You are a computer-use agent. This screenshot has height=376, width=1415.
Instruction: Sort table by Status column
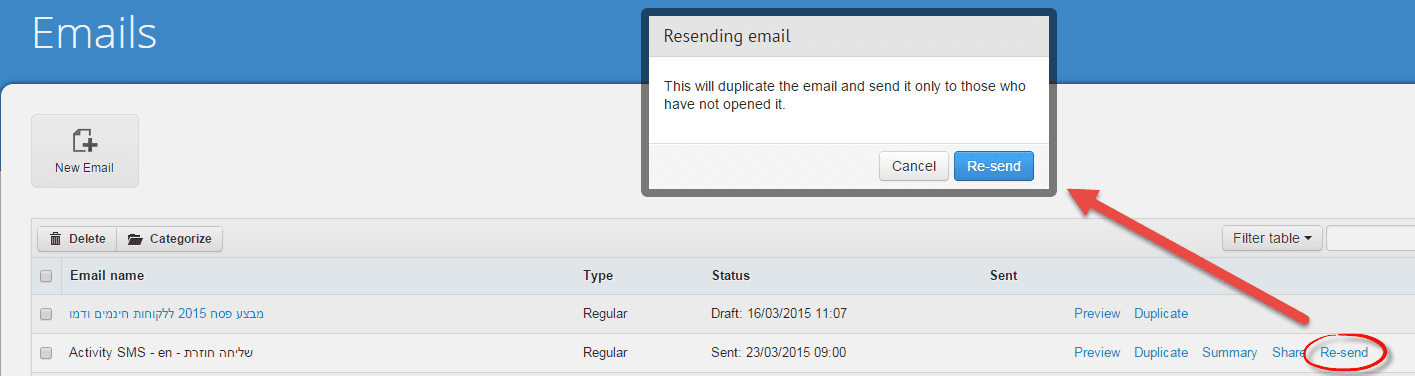click(x=731, y=275)
